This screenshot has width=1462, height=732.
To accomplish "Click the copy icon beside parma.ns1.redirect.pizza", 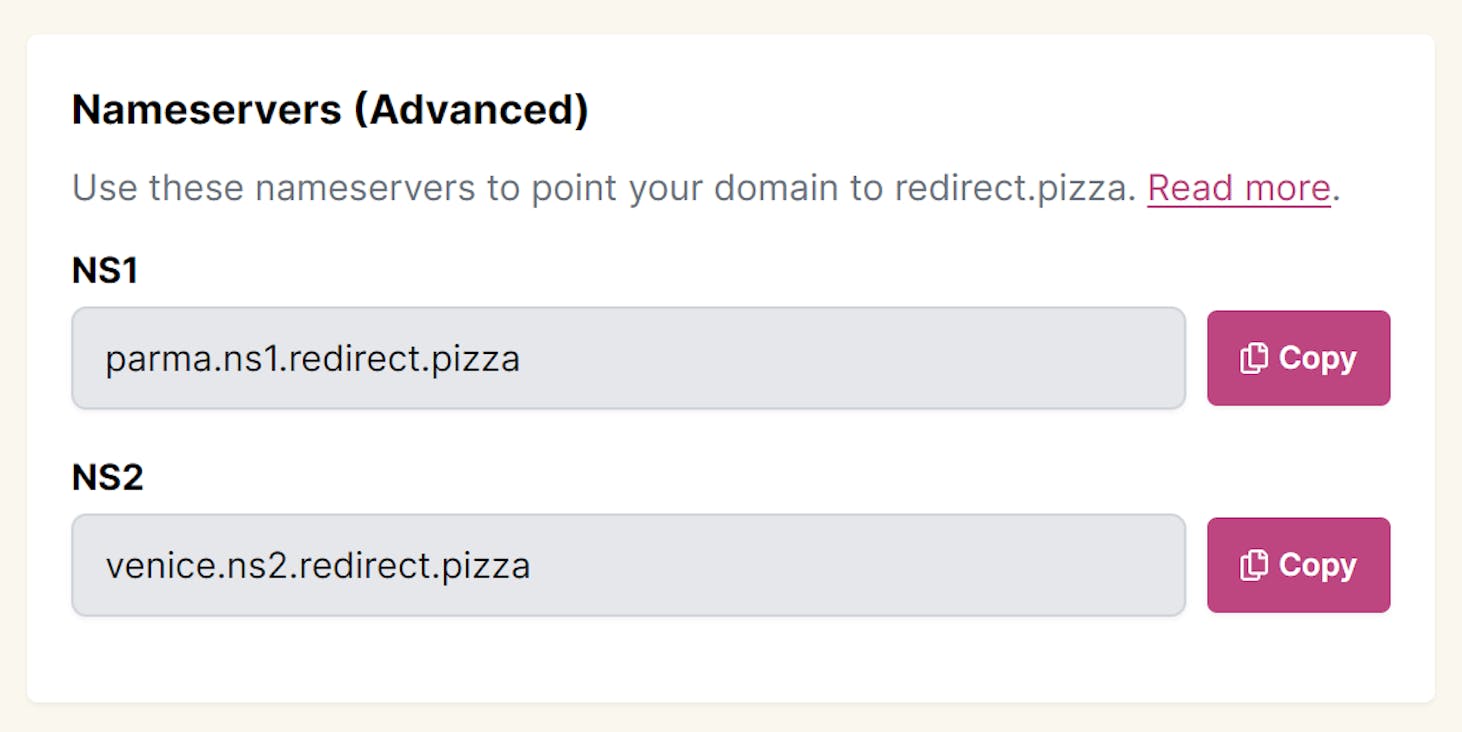I will coord(1254,358).
